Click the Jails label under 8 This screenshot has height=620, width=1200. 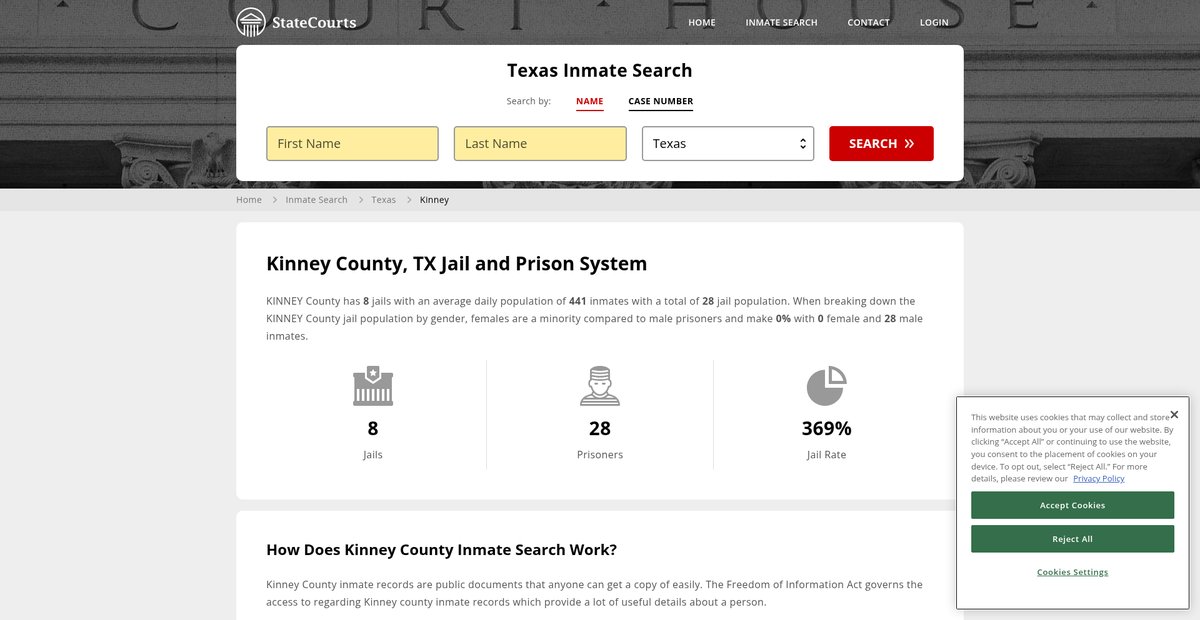point(373,455)
